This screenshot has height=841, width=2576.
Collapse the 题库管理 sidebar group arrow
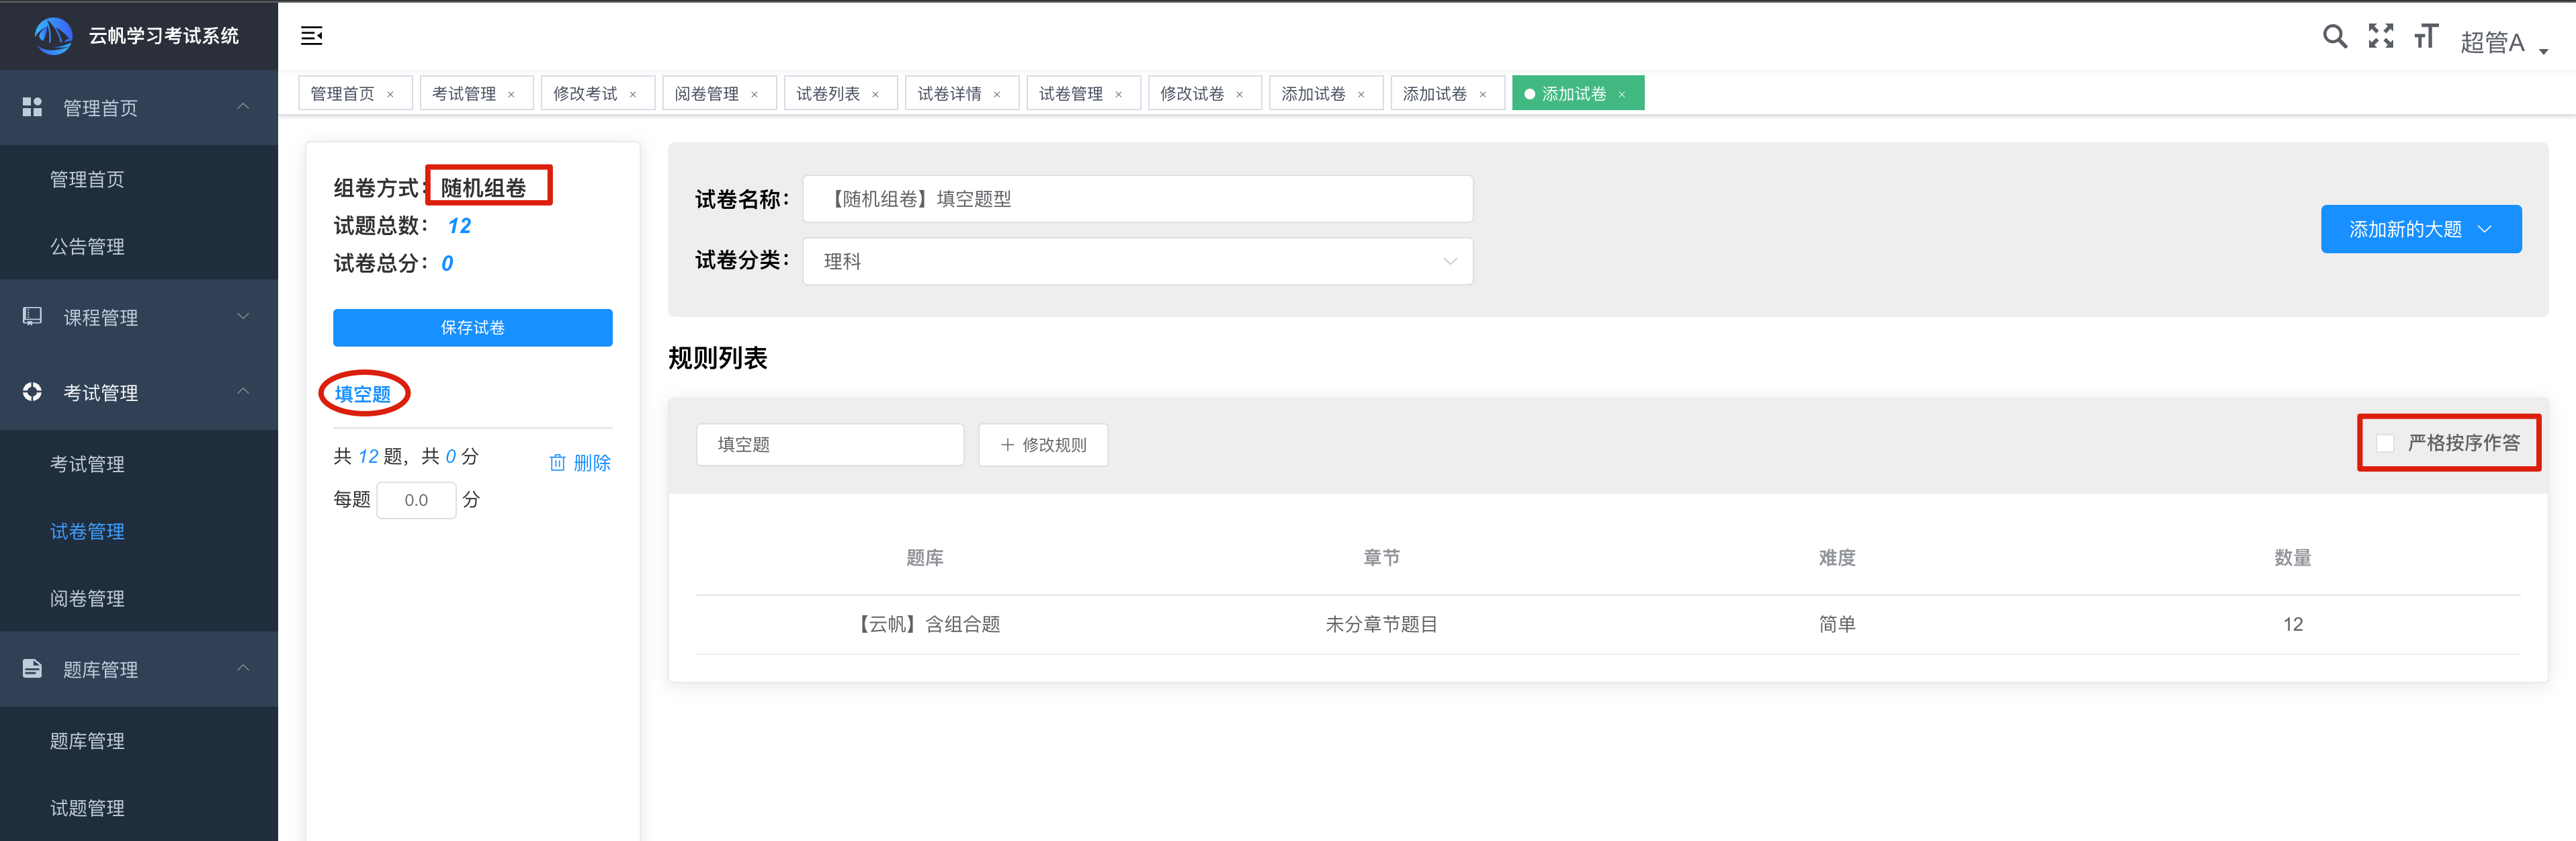click(x=243, y=667)
